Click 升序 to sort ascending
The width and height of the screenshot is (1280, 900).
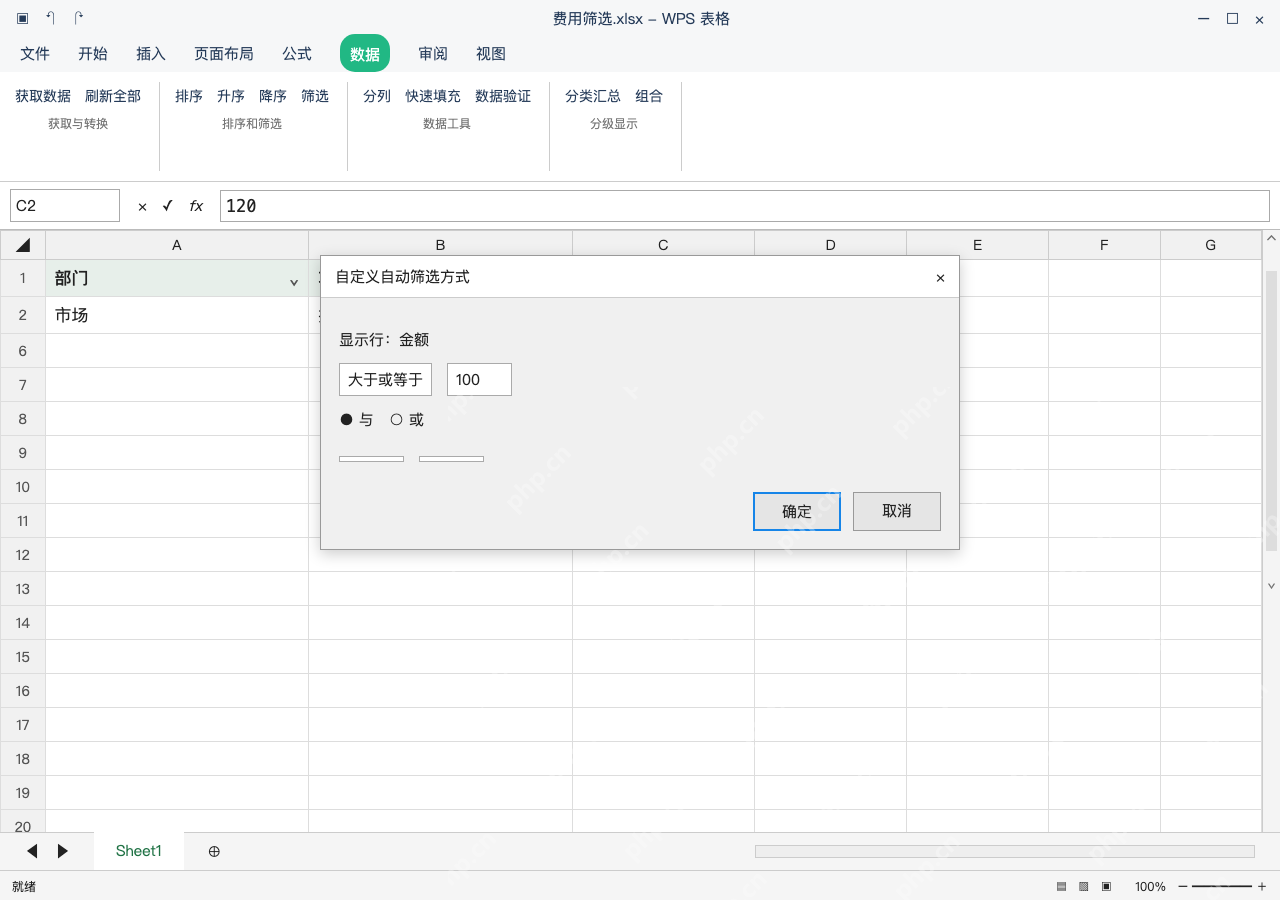click(x=231, y=96)
